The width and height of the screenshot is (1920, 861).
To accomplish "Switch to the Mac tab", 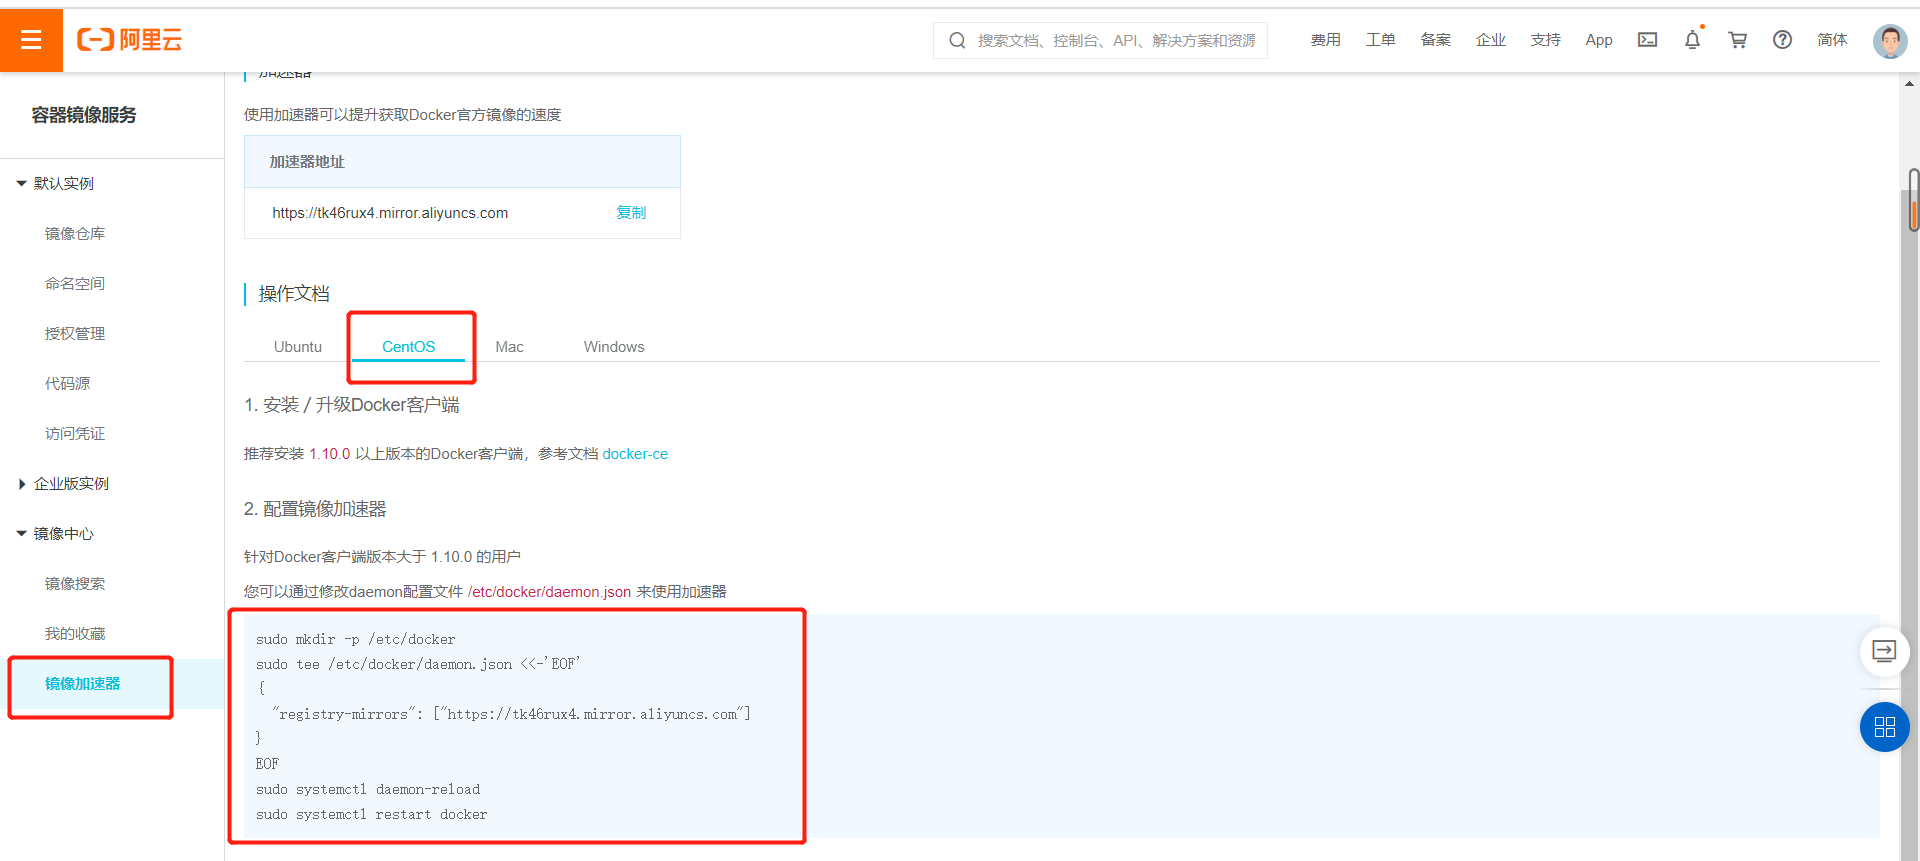I will click(509, 346).
